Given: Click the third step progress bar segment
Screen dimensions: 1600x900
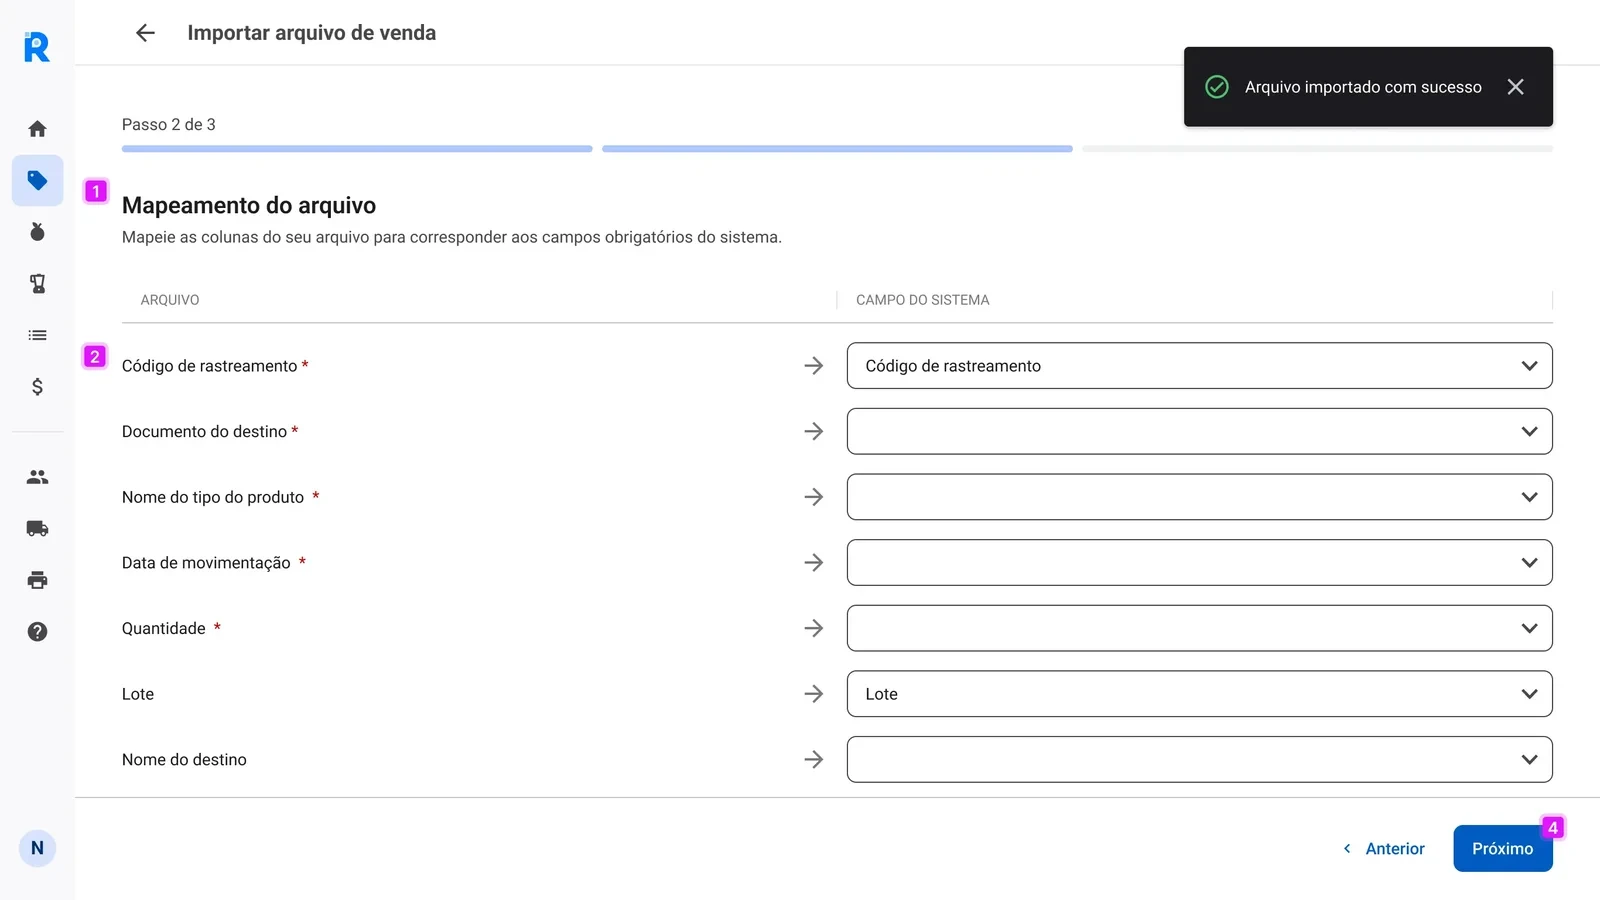Looking at the screenshot, I should [1316, 149].
